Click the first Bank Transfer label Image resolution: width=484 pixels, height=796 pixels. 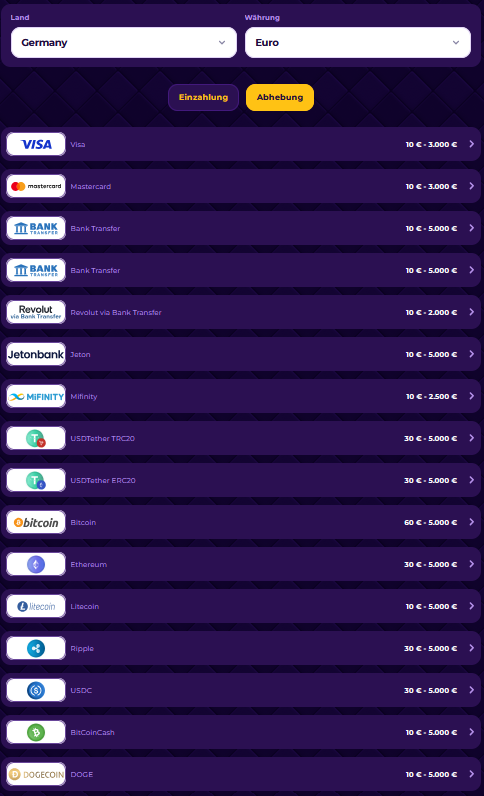(x=95, y=228)
